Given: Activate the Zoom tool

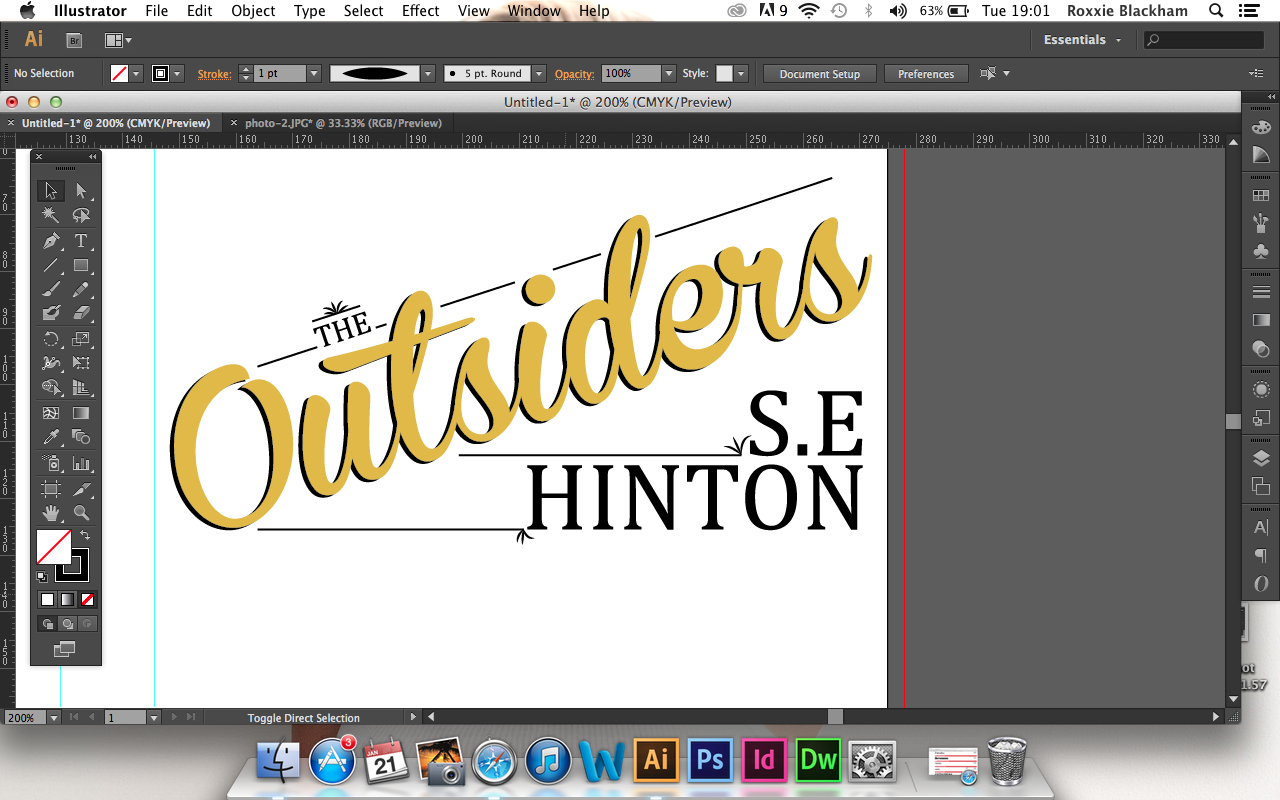Looking at the screenshot, I should click(83, 512).
